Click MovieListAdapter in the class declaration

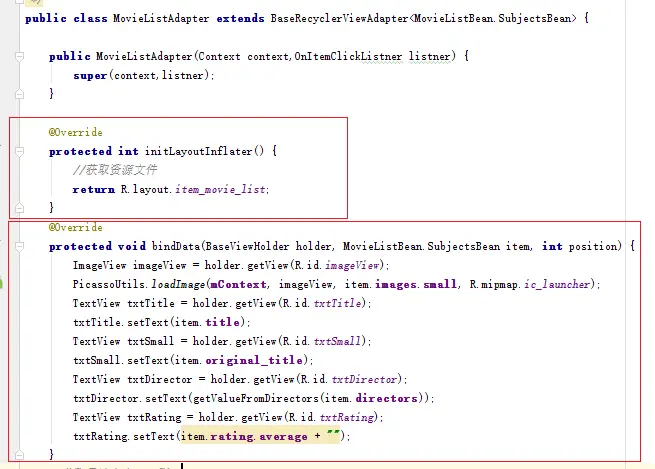pos(161,18)
